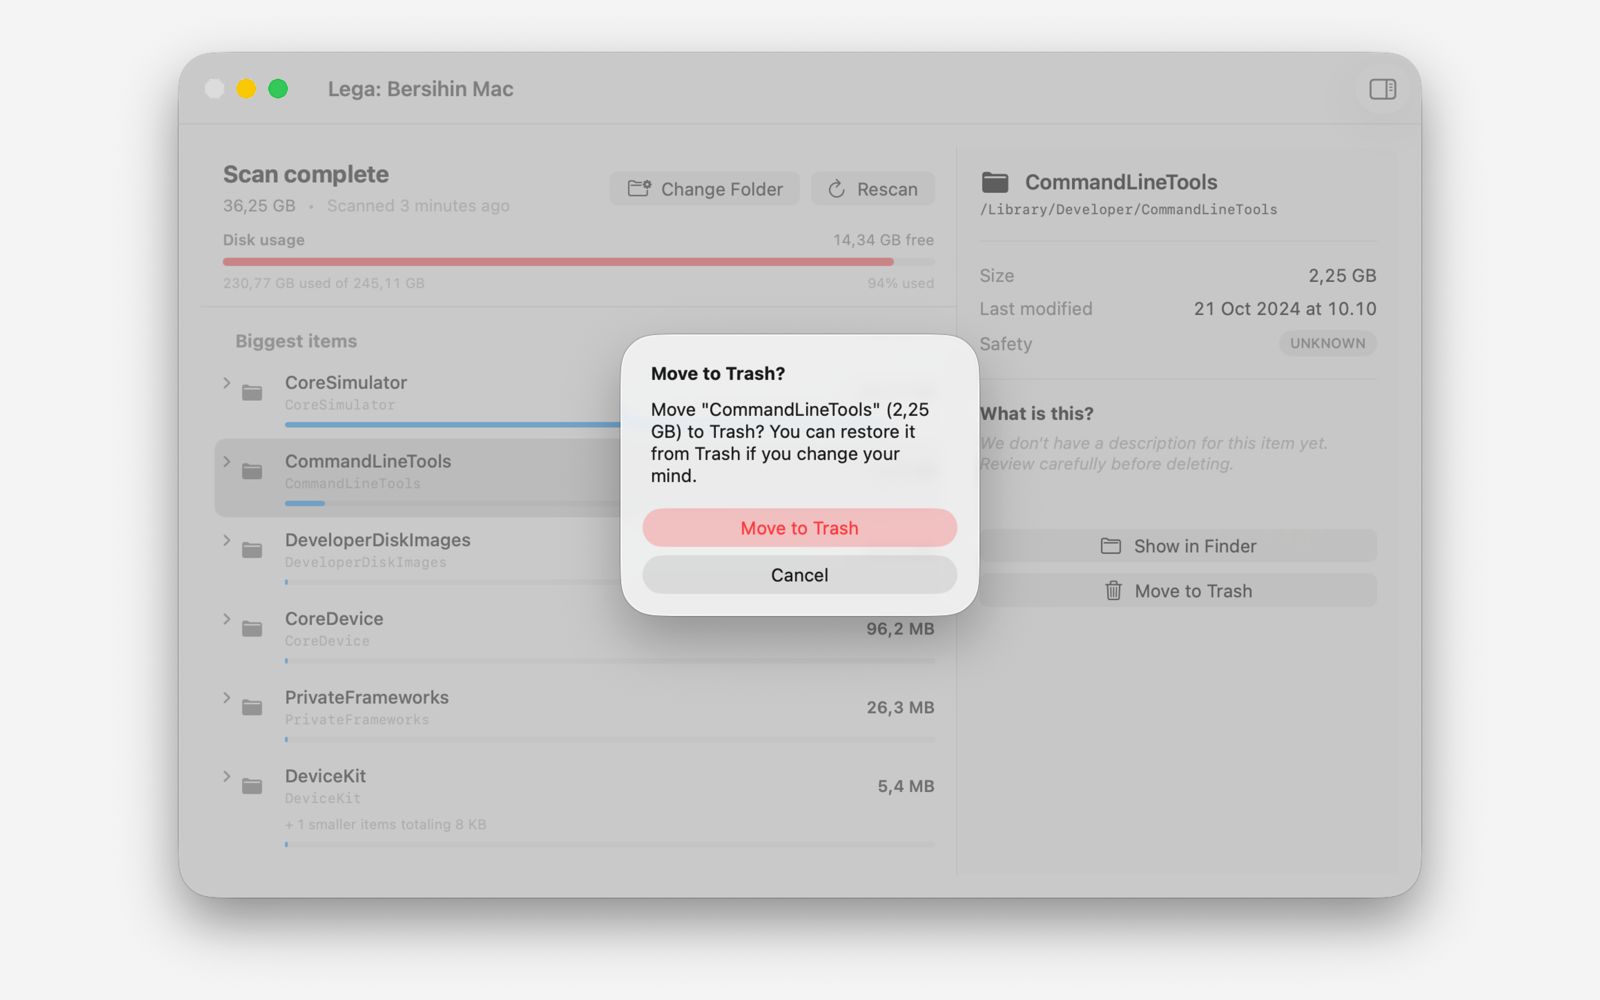Click the Biggest items section header
This screenshot has height=1000, width=1600.
click(x=296, y=341)
